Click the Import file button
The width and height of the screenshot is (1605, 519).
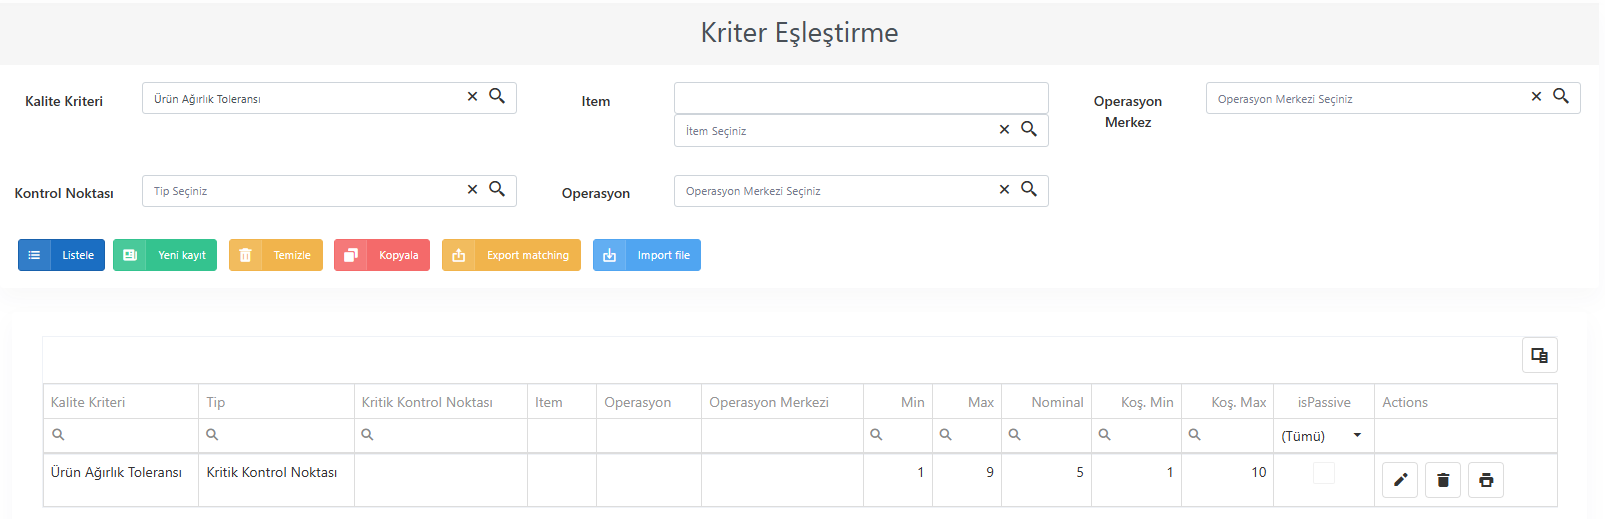647,255
